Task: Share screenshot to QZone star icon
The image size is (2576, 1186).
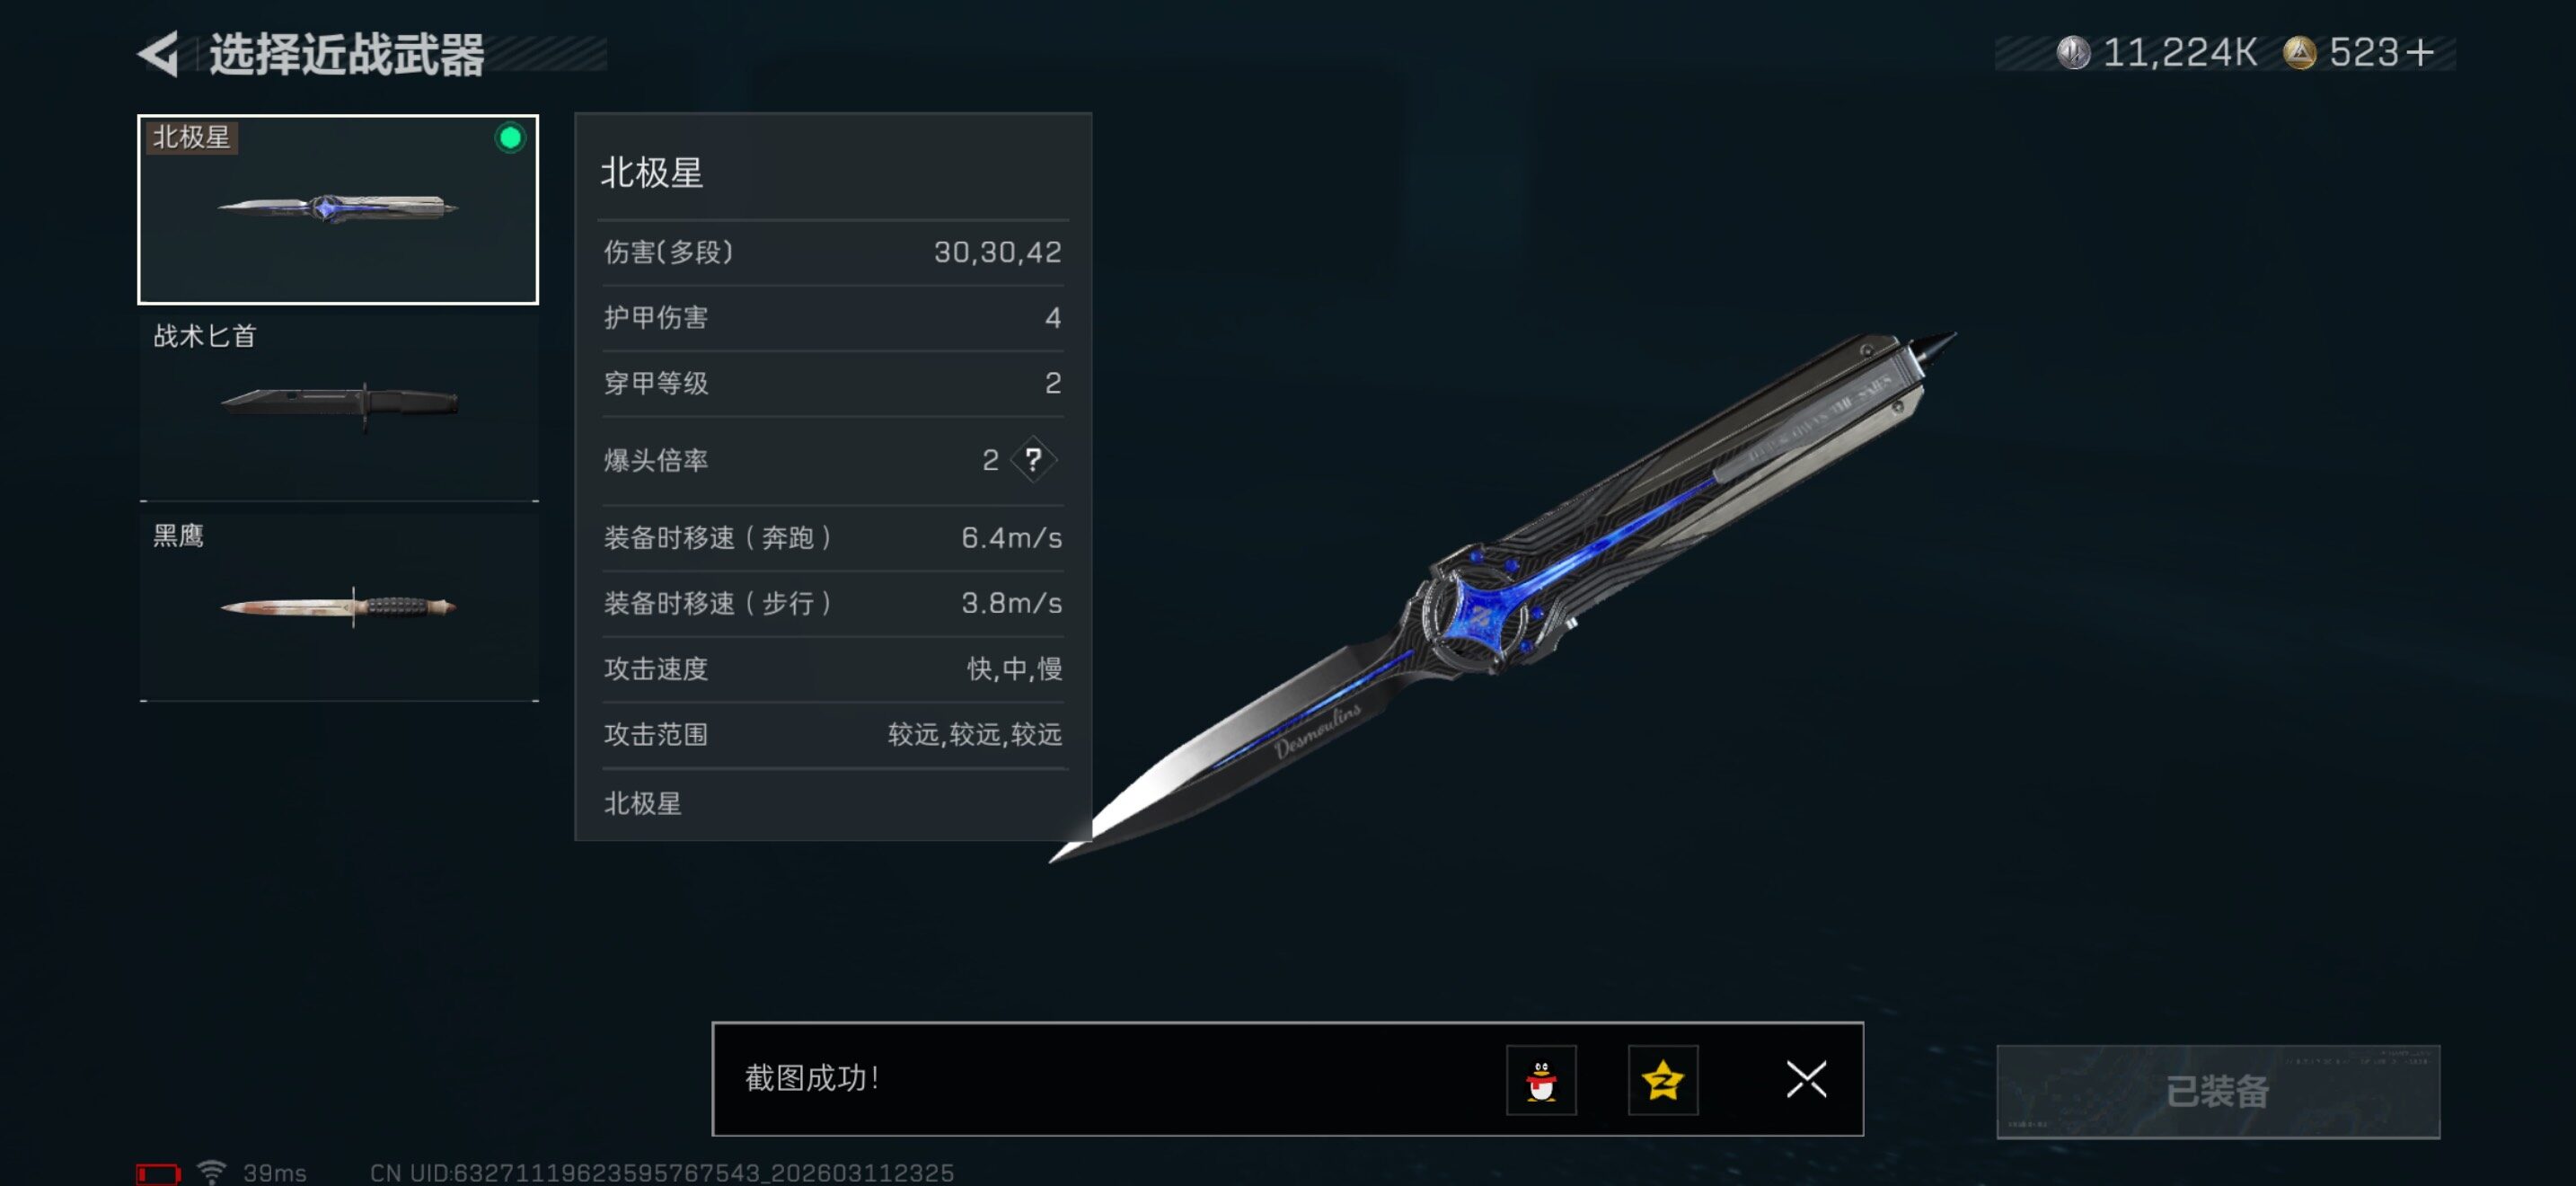Action: pos(1662,1079)
